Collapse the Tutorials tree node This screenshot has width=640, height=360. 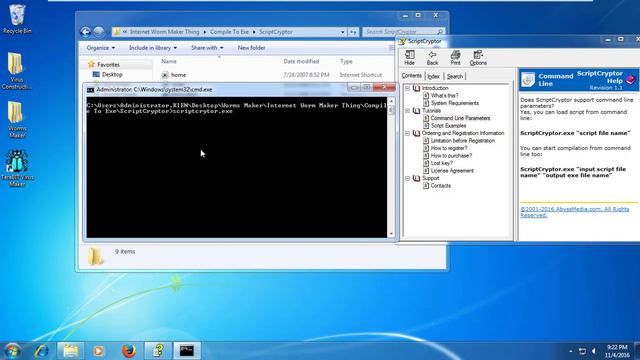(407, 111)
